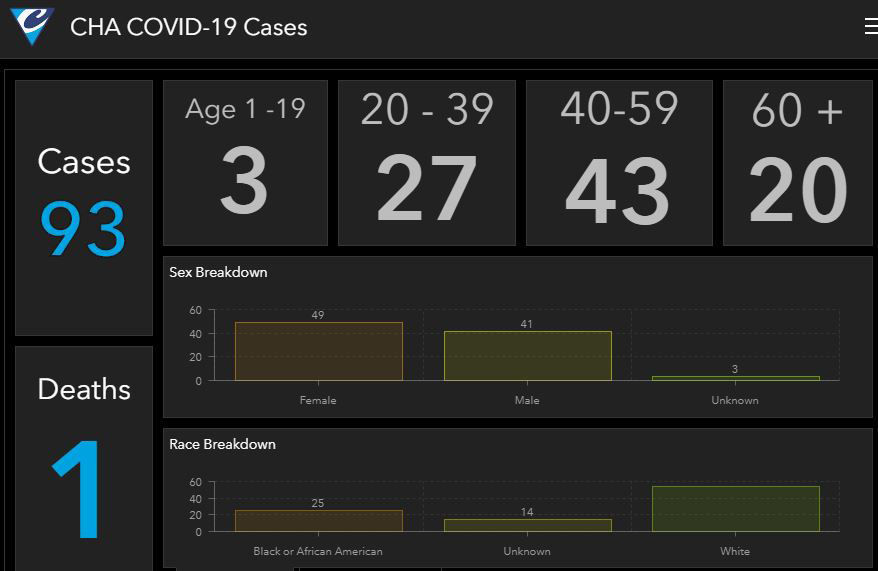Click the Male axis label

click(527, 400)
